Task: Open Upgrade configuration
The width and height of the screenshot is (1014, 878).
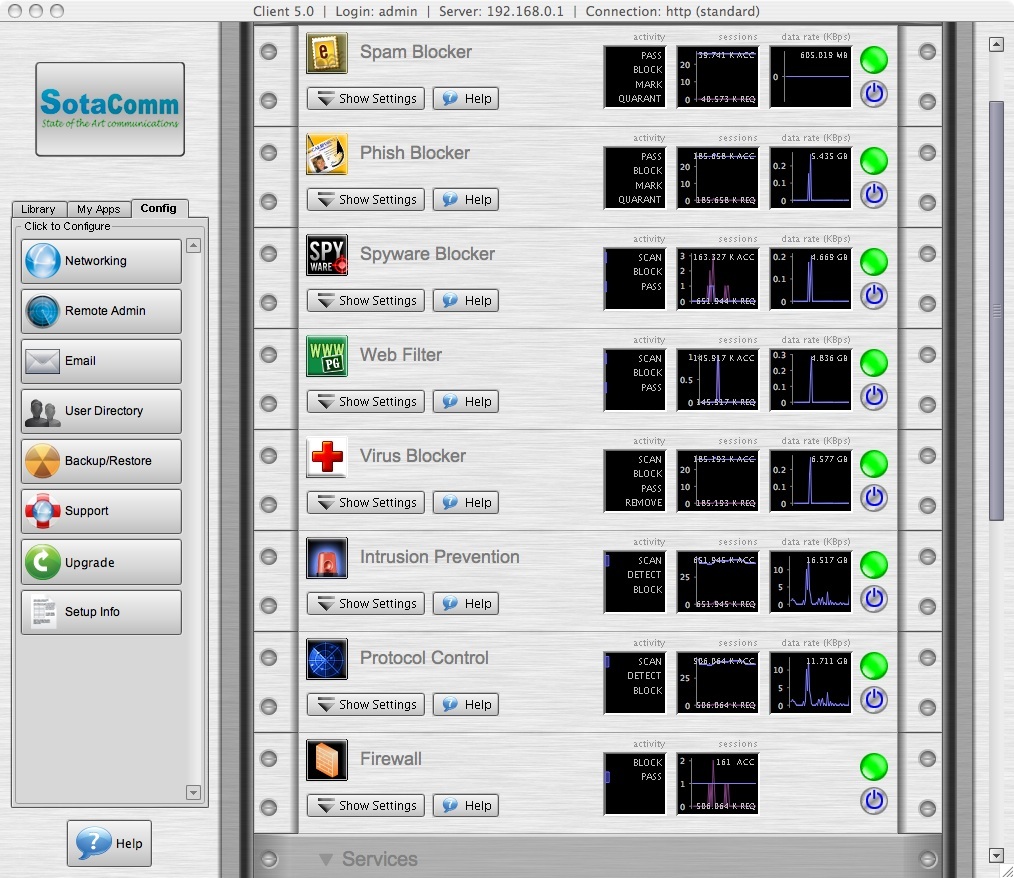Action: pos(102,562)
